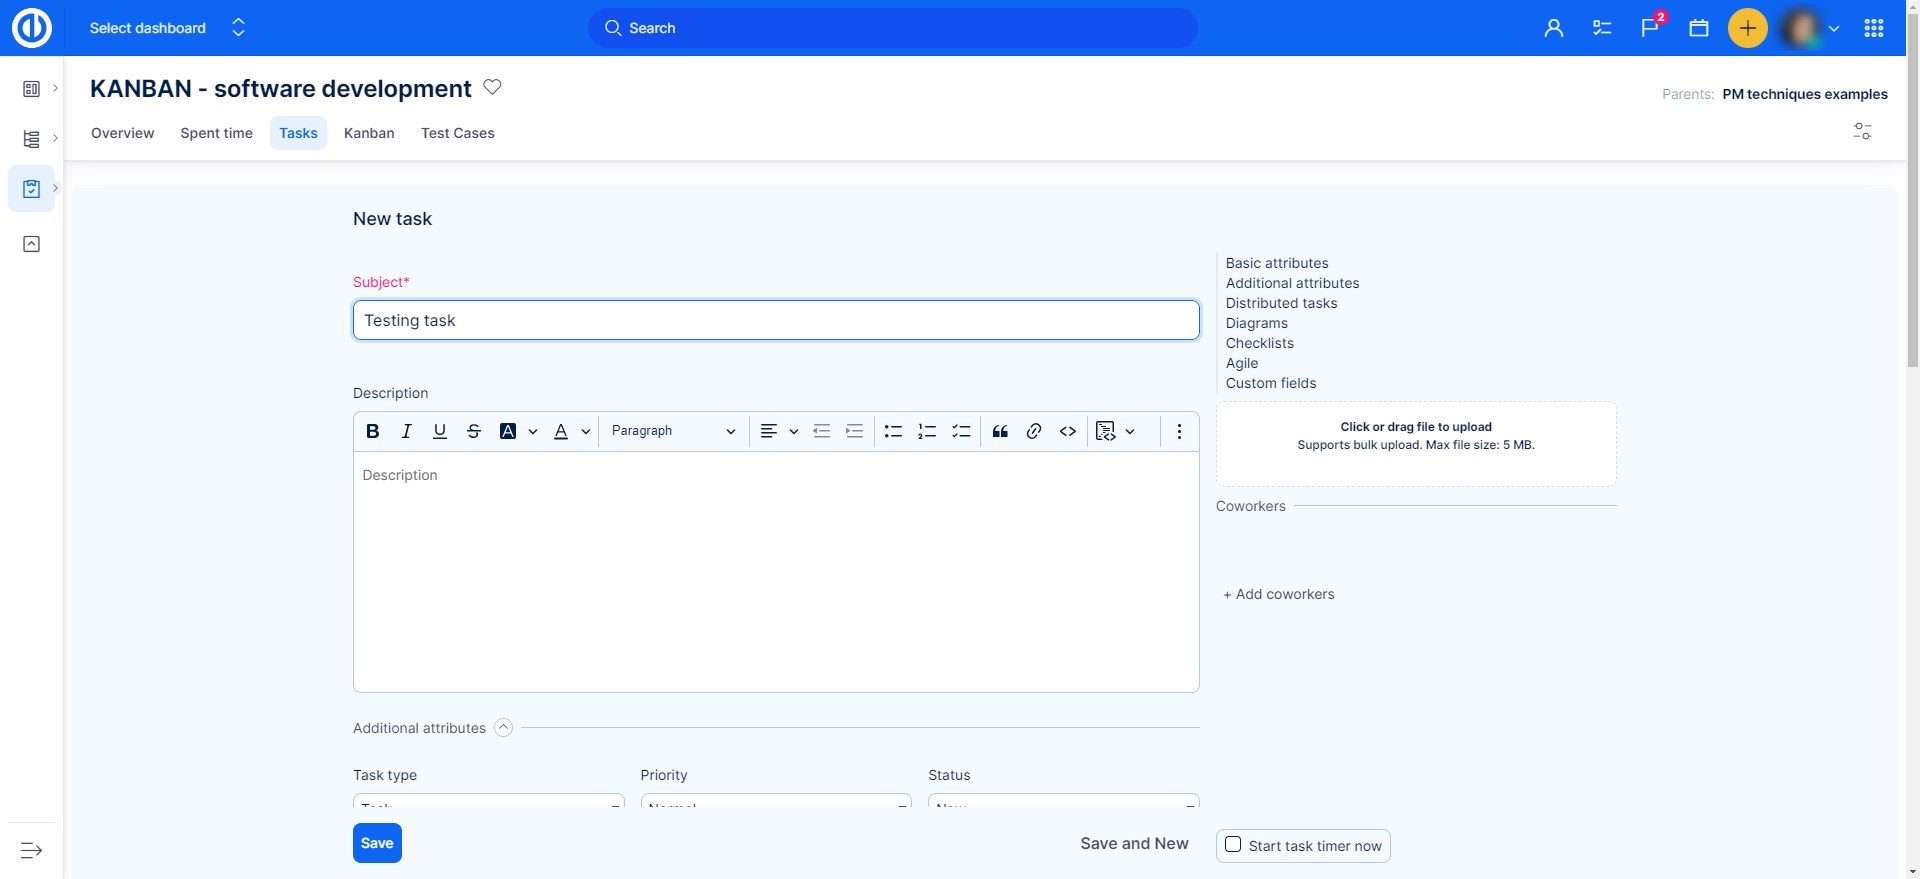Open text alignment dropdown
1920x879 pixels.
pyautogui.click(x=778, y=431)
